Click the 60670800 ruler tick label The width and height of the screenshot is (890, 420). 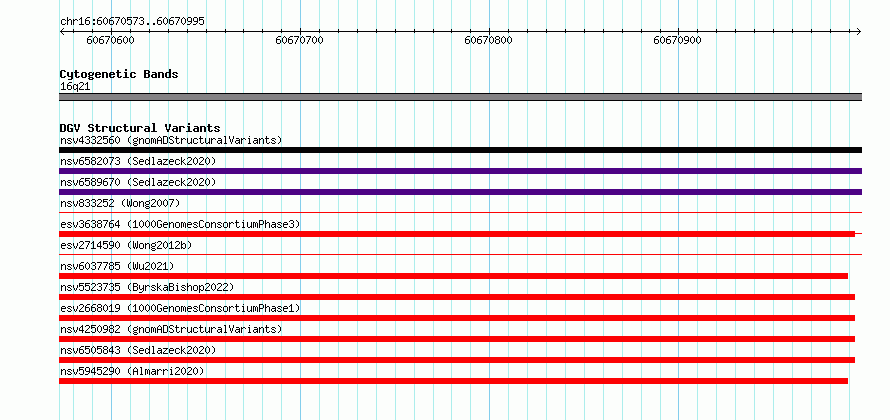coord(489,40)
